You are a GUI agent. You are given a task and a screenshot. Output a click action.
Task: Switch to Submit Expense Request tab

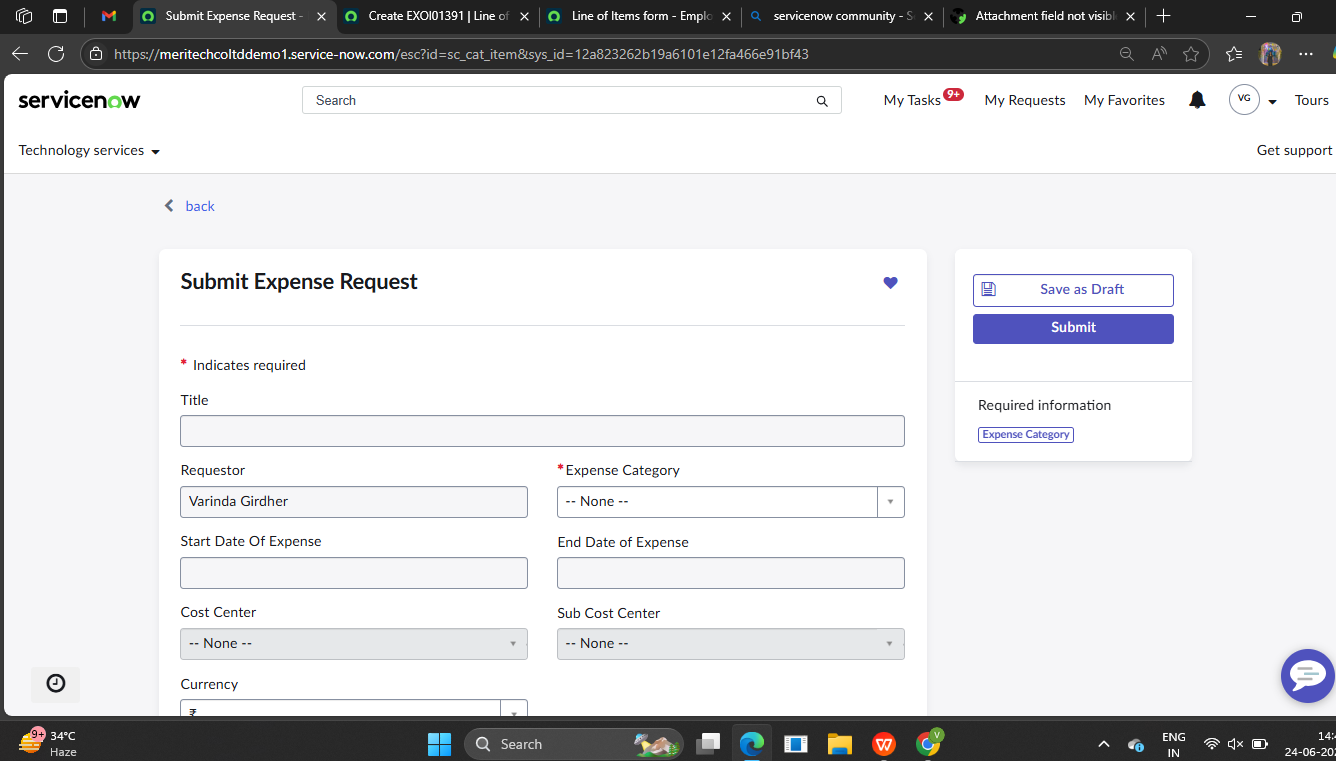point(233,16)
